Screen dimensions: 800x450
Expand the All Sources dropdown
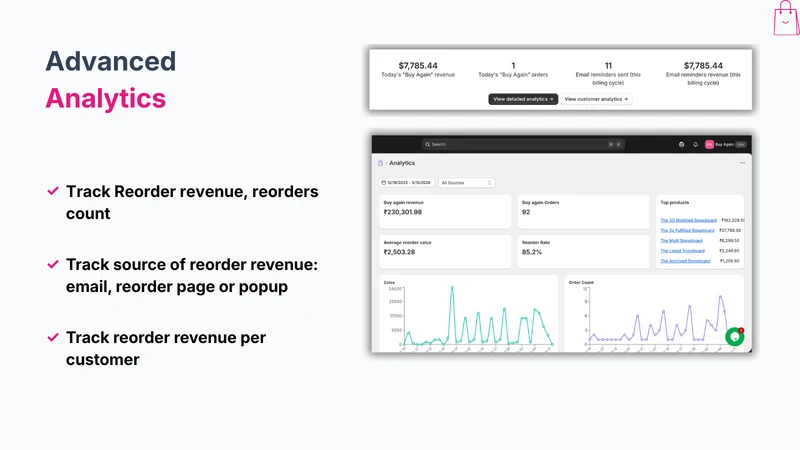(466, 183)
